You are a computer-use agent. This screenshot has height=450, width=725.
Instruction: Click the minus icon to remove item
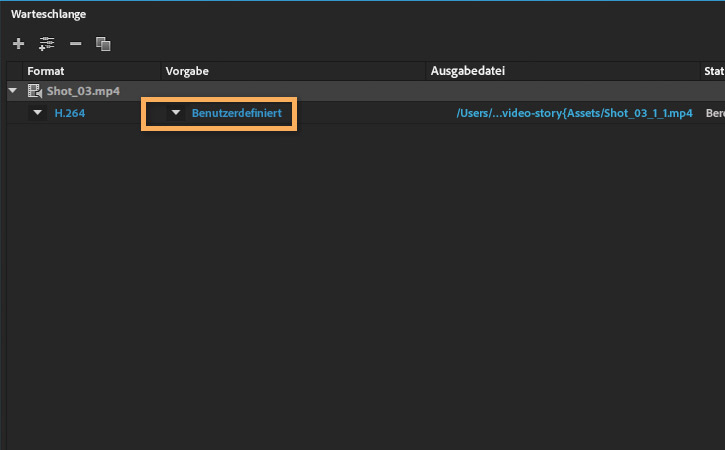tap(75, 44)
